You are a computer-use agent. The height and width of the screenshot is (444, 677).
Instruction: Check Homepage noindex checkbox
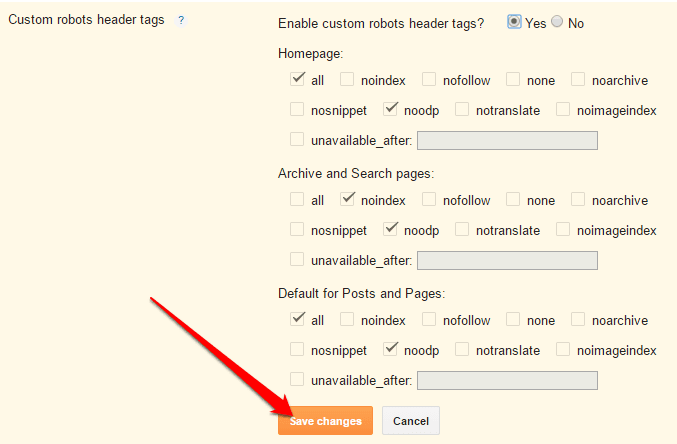(347, 79)
